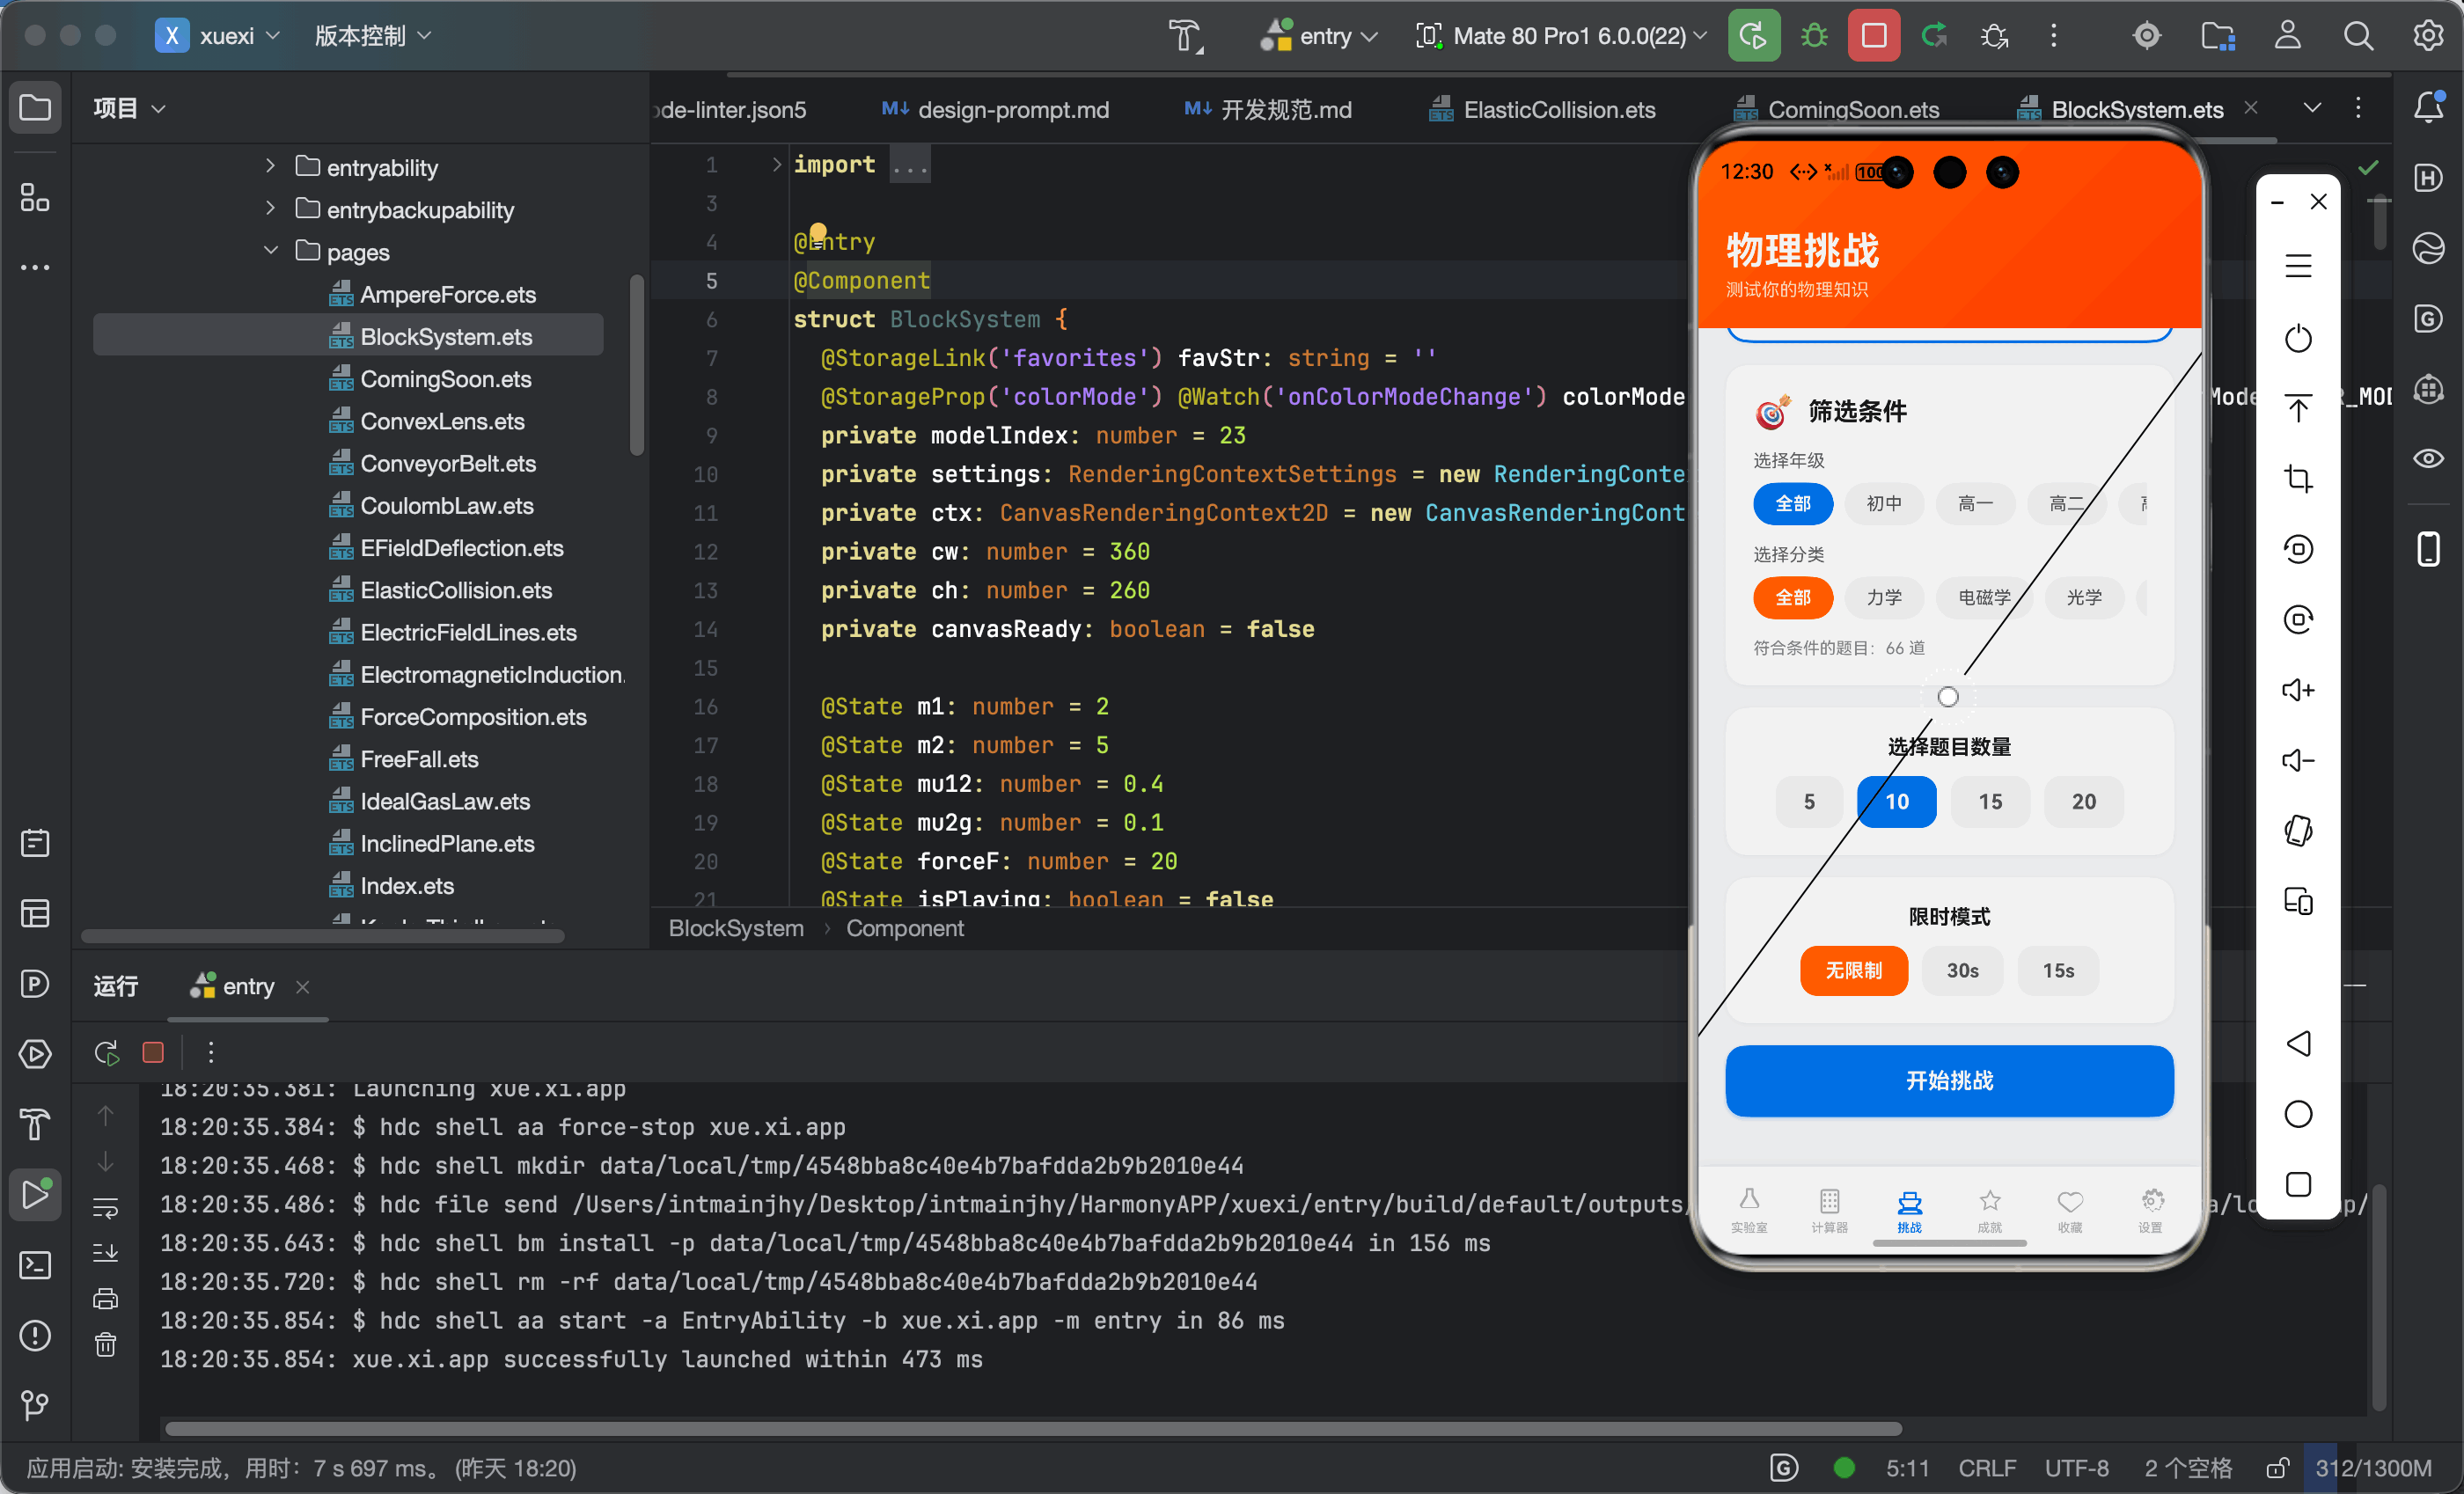Image resolution: width=2464 pixels, height=1494 pixels.
Task: Tap emulator Recents square button
Action: point(2297,1184)
